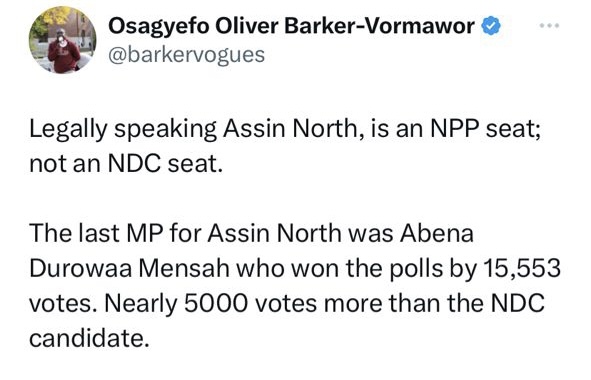591x380 pixels.
Task: Click the word 'Legally' opening the tweet
Action: point(68,130)
